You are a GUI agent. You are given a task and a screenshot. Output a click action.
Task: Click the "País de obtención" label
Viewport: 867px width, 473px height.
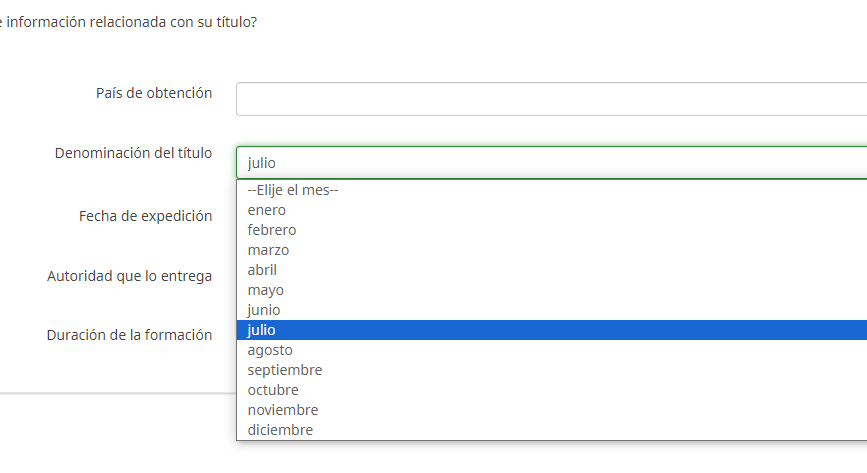154,93
